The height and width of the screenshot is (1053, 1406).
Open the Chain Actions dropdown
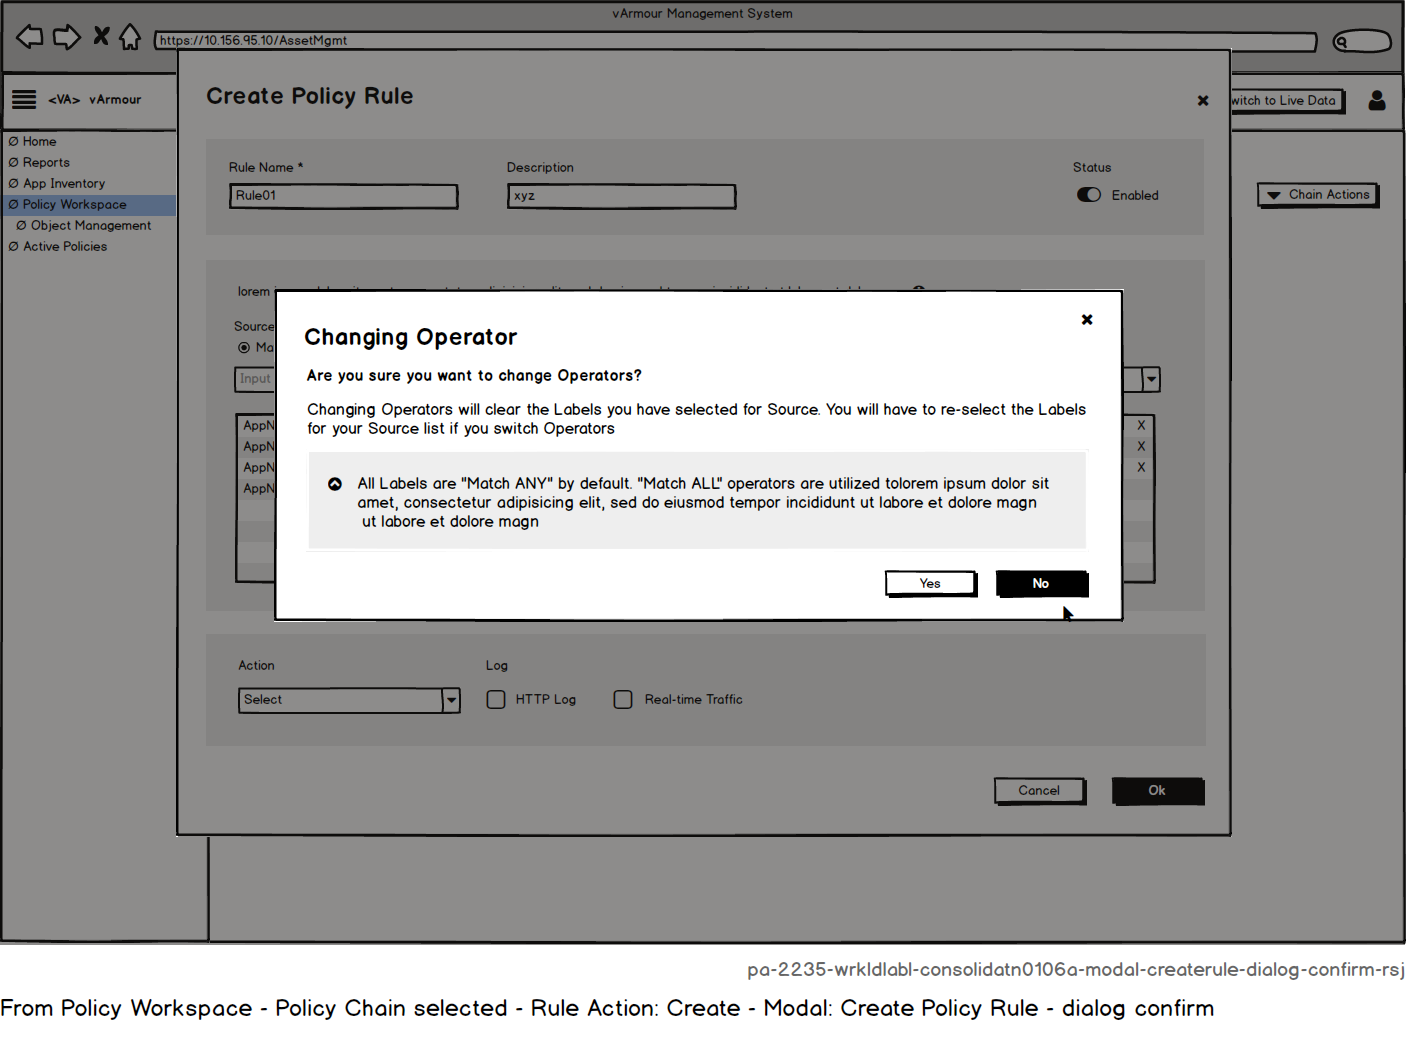point(1318,195)
